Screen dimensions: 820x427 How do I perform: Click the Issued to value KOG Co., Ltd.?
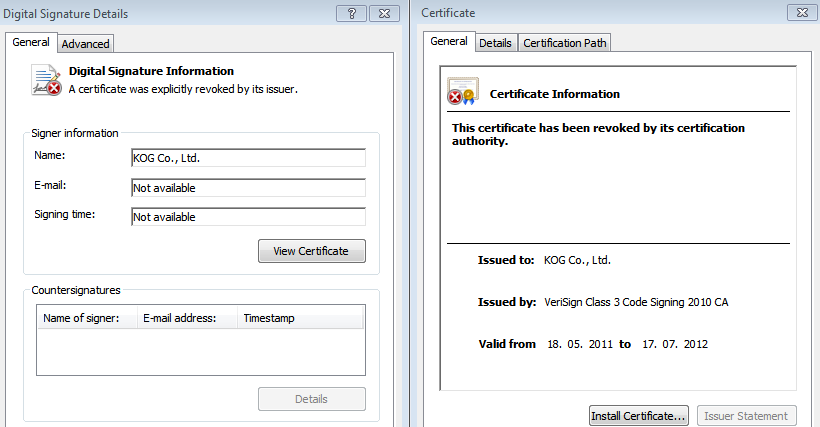577,260
